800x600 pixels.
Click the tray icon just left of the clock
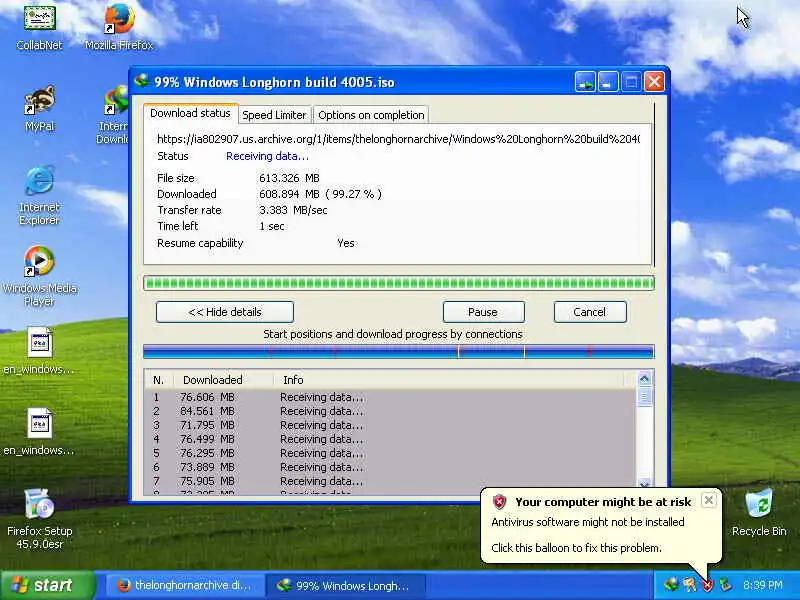pos(725,585)
